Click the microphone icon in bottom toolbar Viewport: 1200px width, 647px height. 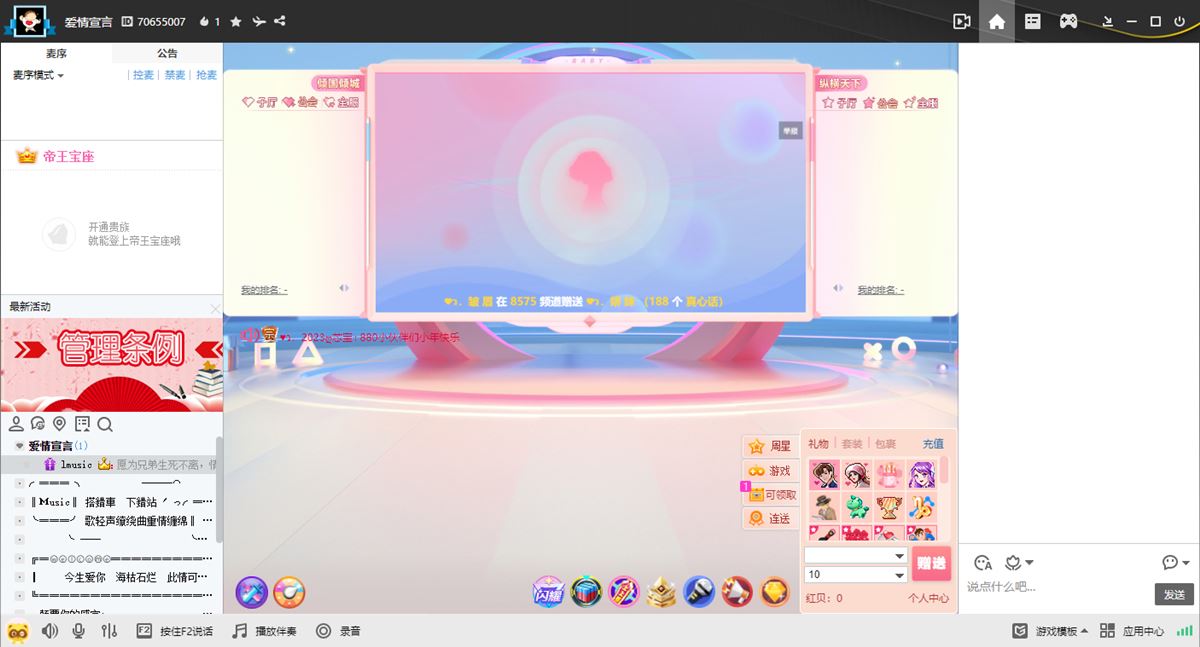pyautogui.click(x=79, y=631)
